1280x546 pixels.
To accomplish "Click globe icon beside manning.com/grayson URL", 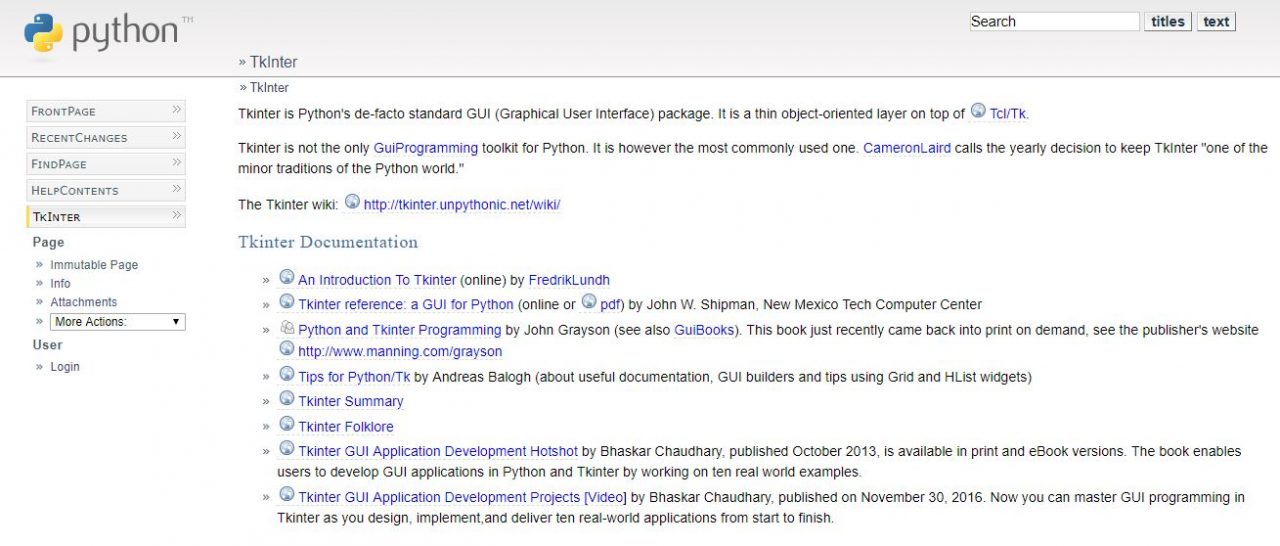I will pos(287,349).
